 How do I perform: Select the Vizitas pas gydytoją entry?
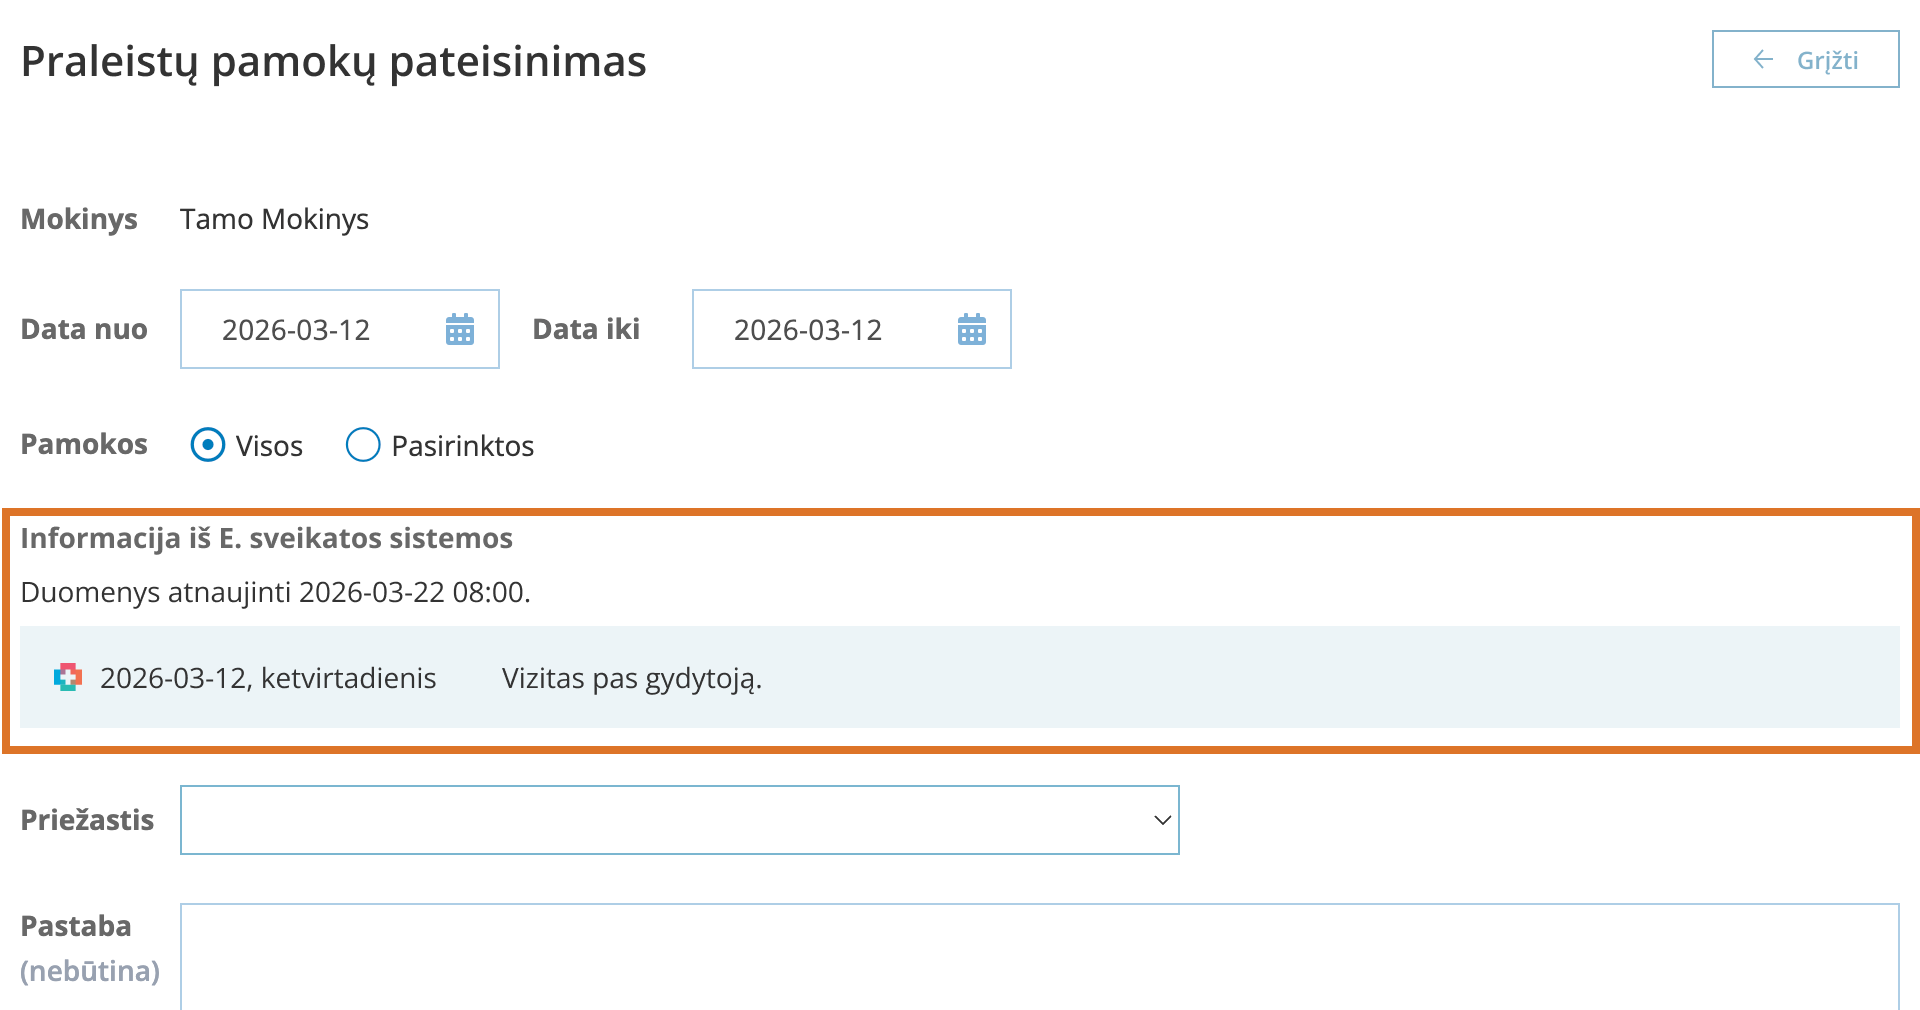click(x=632, y=679)
